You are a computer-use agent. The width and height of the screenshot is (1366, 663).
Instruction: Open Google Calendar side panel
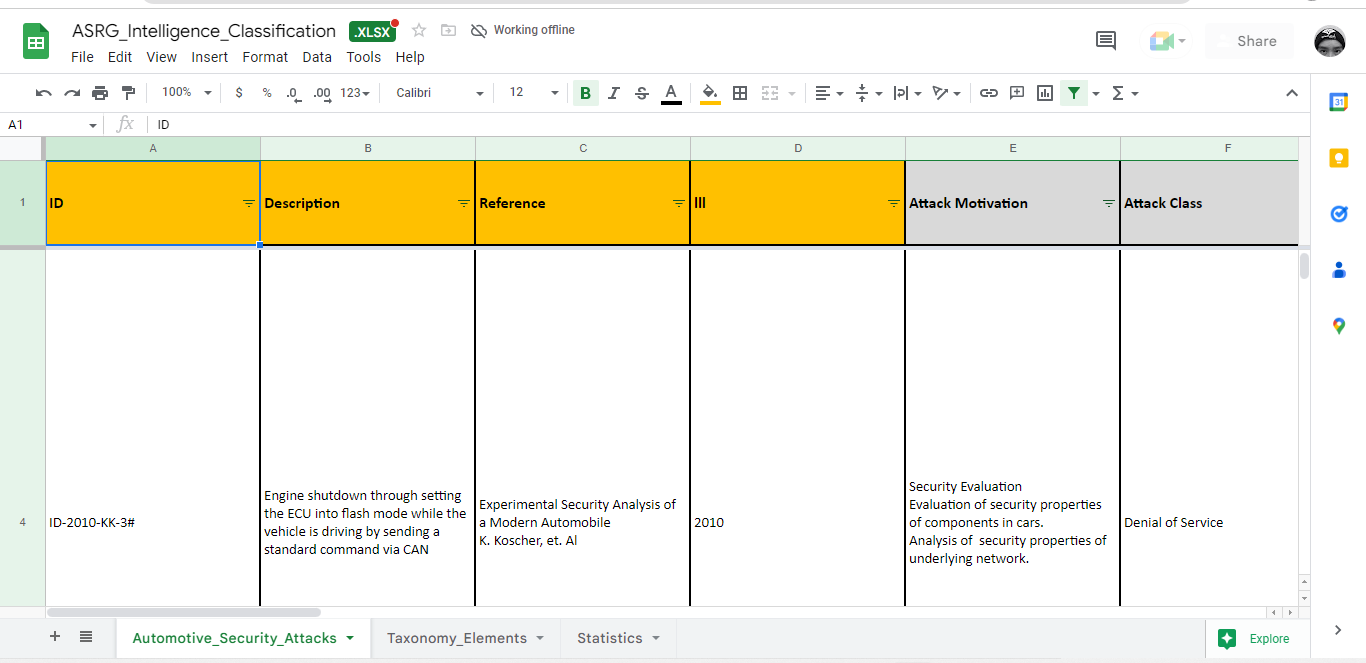[1339, 101]
